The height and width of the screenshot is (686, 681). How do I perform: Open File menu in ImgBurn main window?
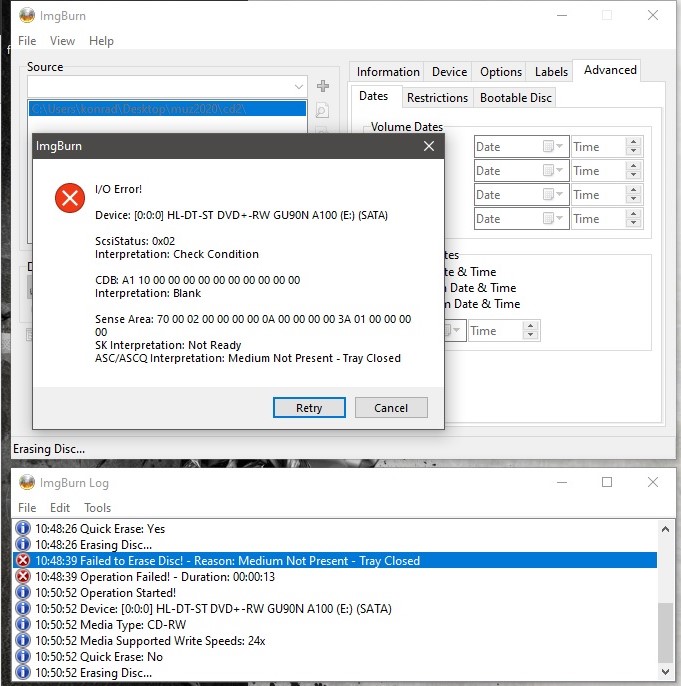pos(27,41)
